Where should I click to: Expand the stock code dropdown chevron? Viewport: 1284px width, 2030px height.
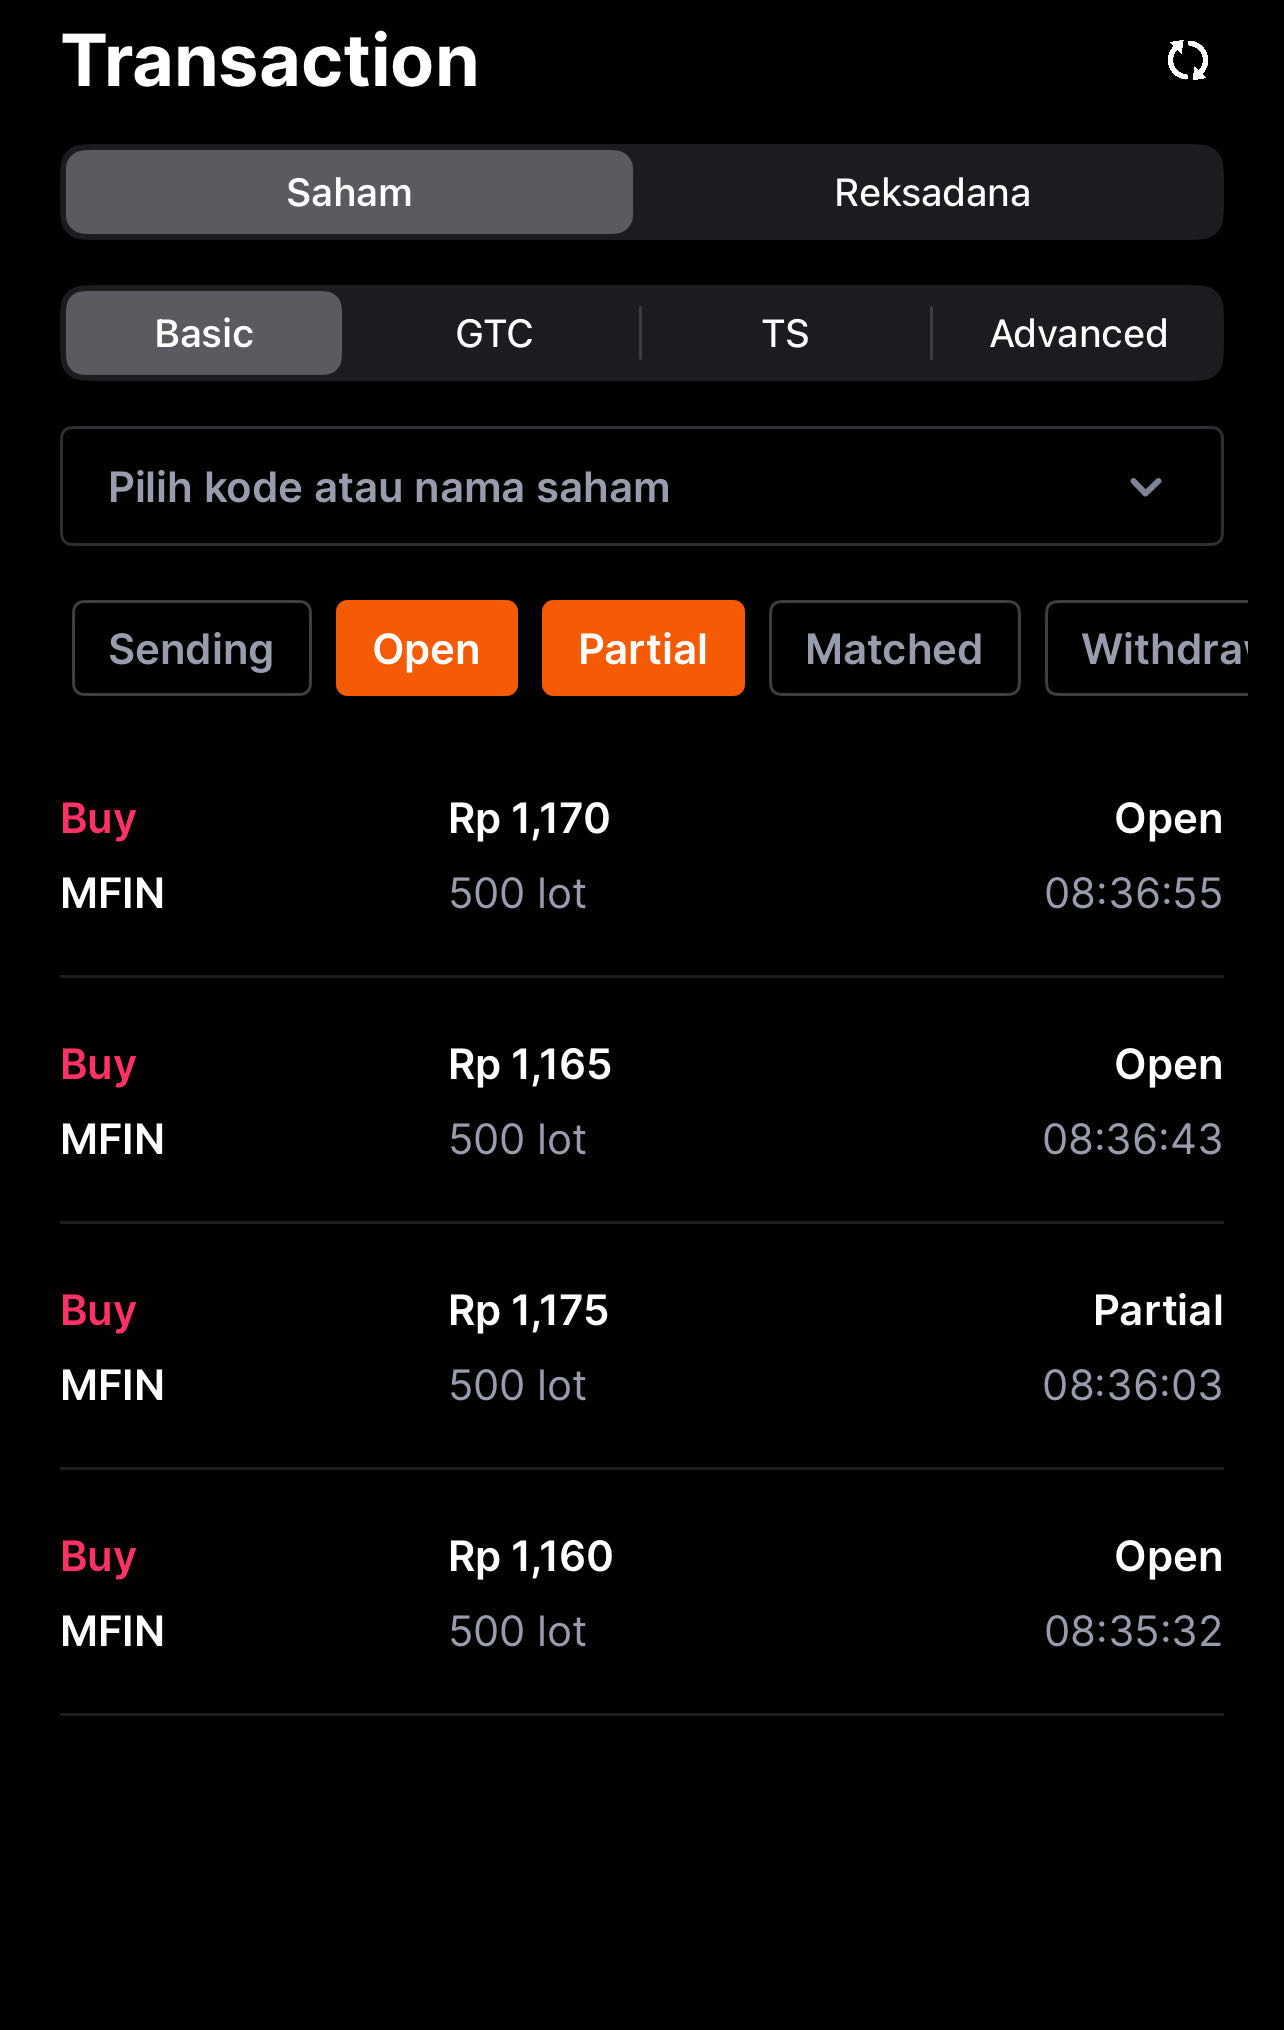1145,487
